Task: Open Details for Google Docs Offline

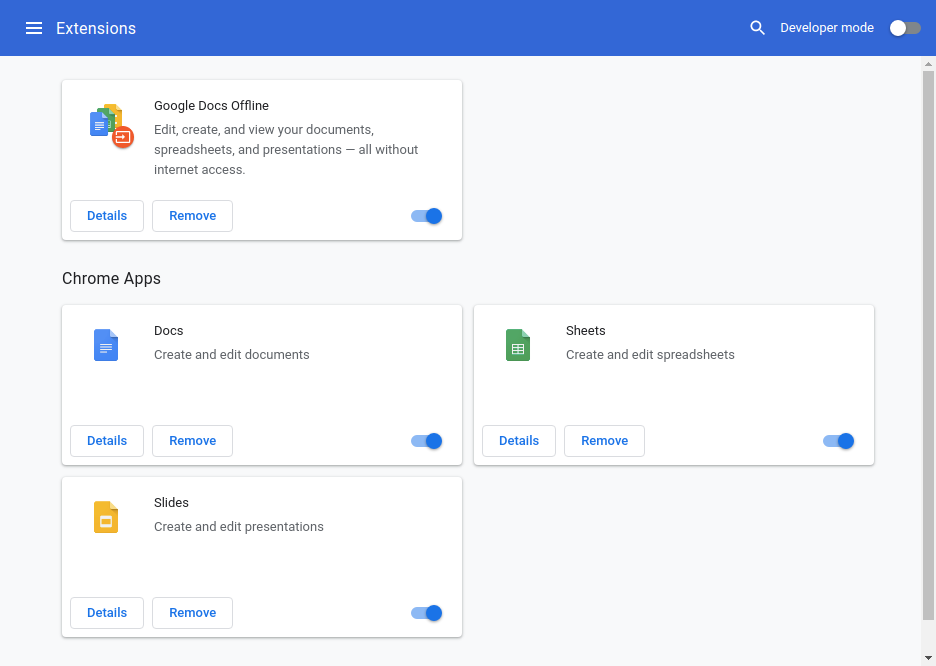Action: (107, 216)
